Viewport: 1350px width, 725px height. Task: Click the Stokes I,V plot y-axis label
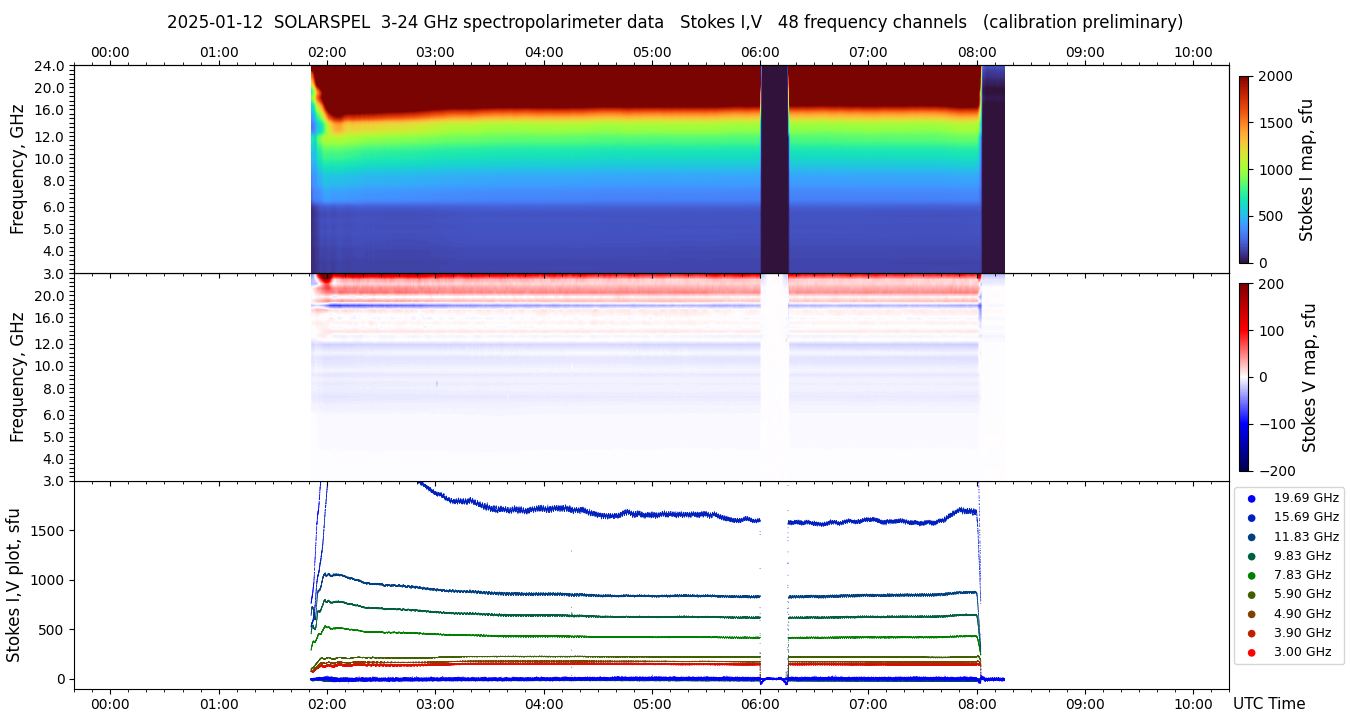(14, 585)
